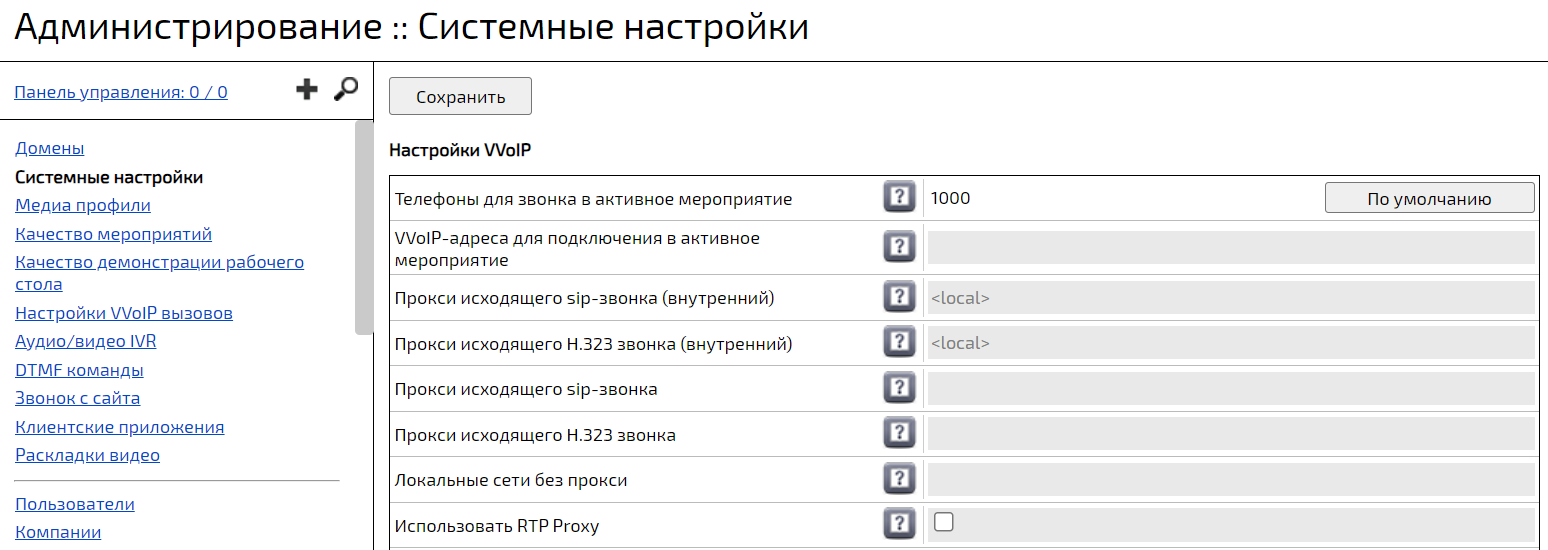Navigate to Настройки VVoIP вызовов
This screenshot has width=1548, height=550.
124,313
